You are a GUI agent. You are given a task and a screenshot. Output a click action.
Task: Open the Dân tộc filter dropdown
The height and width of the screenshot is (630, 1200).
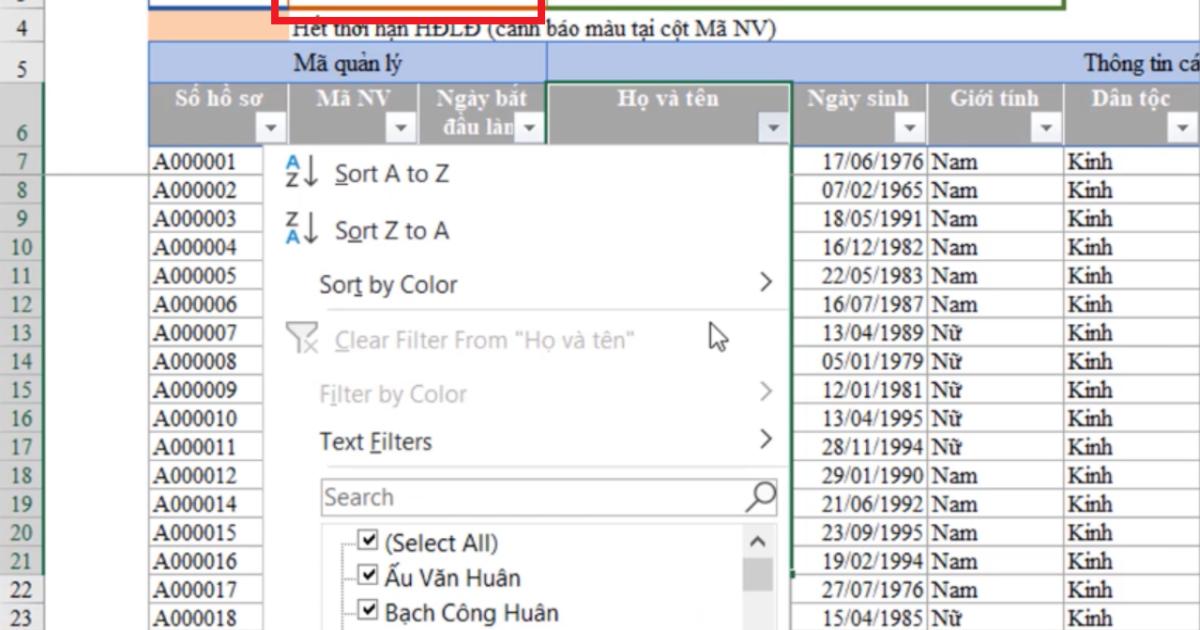coord(1180,127)
